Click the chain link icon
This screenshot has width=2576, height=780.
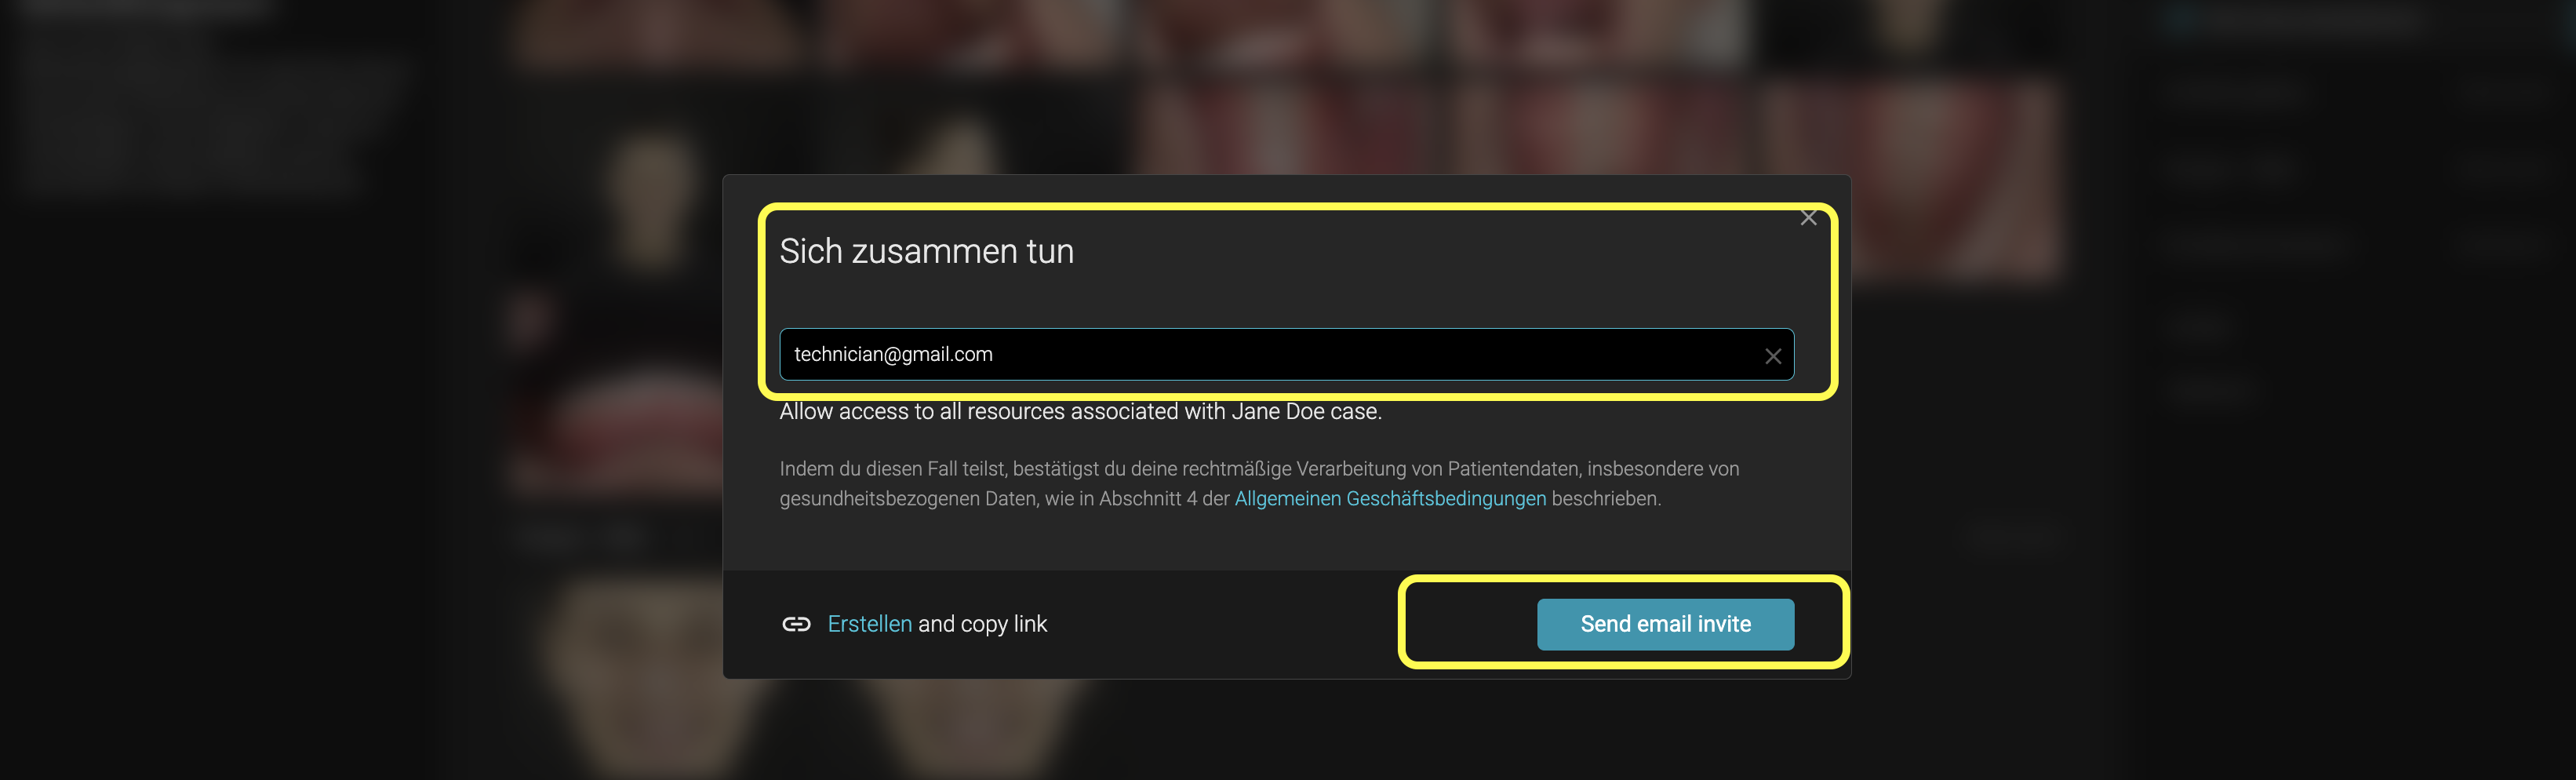[x=796, y=624]
